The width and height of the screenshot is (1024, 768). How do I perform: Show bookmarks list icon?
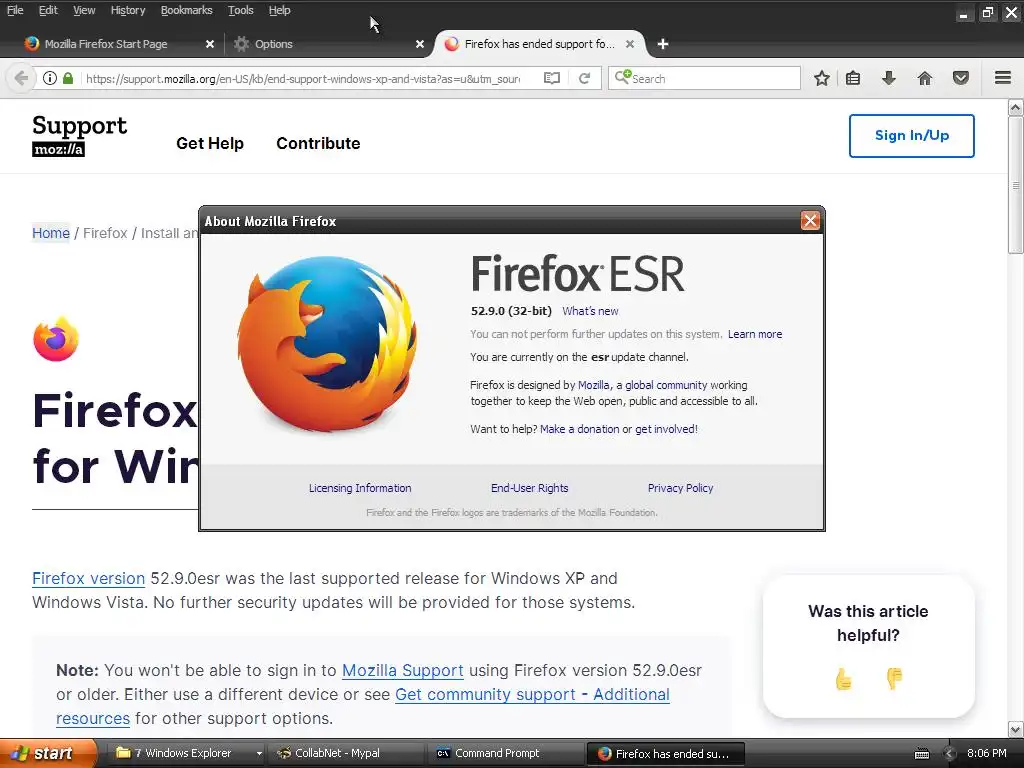click(853, 78)
